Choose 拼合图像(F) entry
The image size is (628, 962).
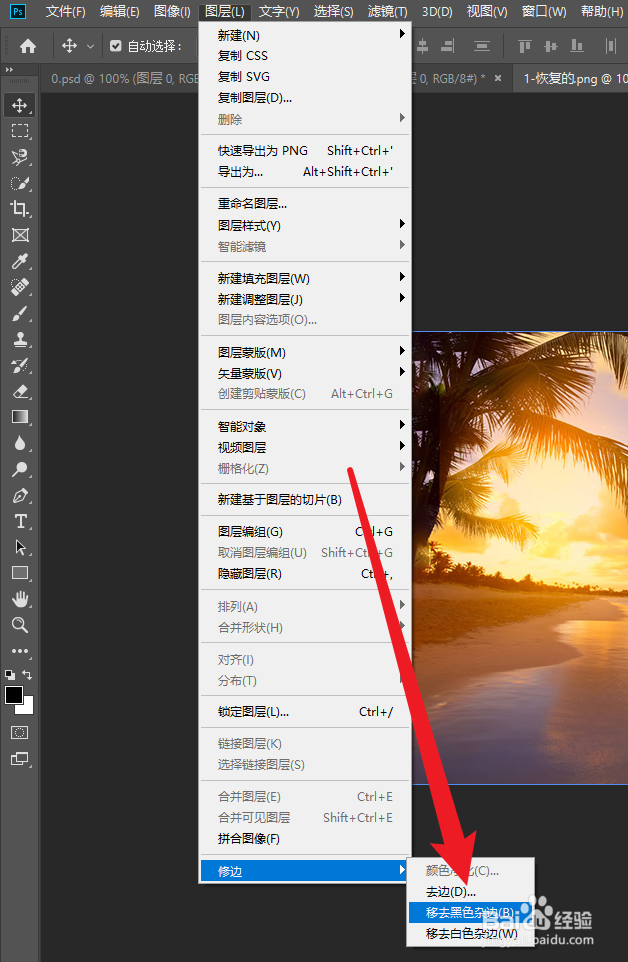305,839
